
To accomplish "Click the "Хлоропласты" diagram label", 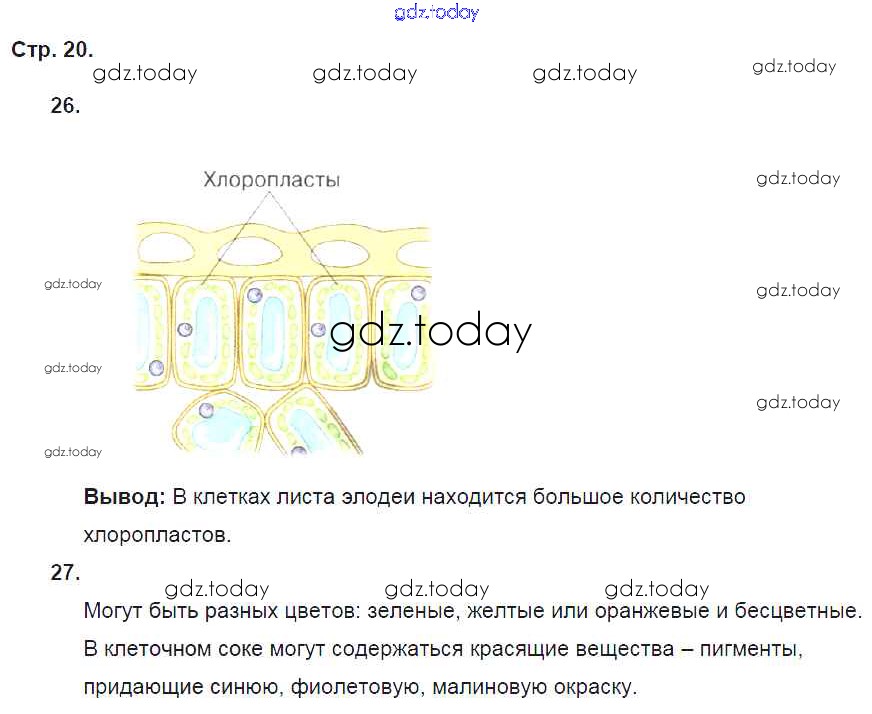I will click(x=271, y=180).
